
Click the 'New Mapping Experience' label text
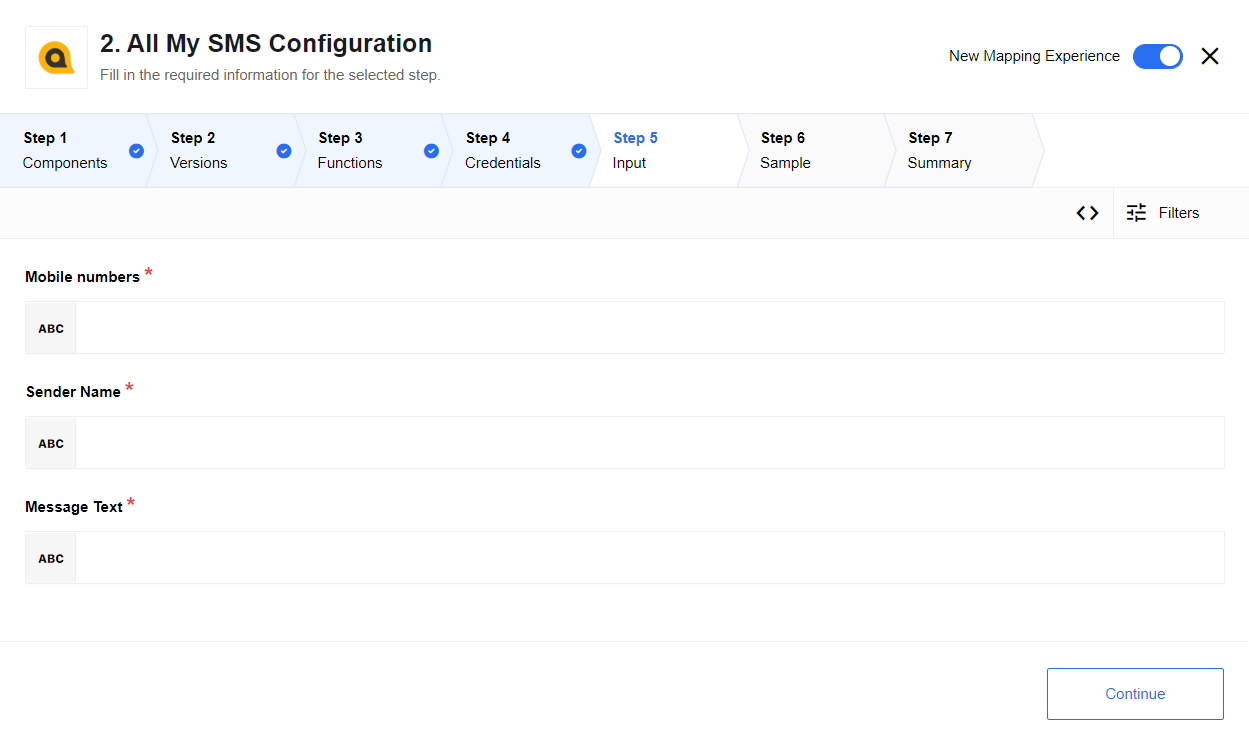tap(1034, 56)
